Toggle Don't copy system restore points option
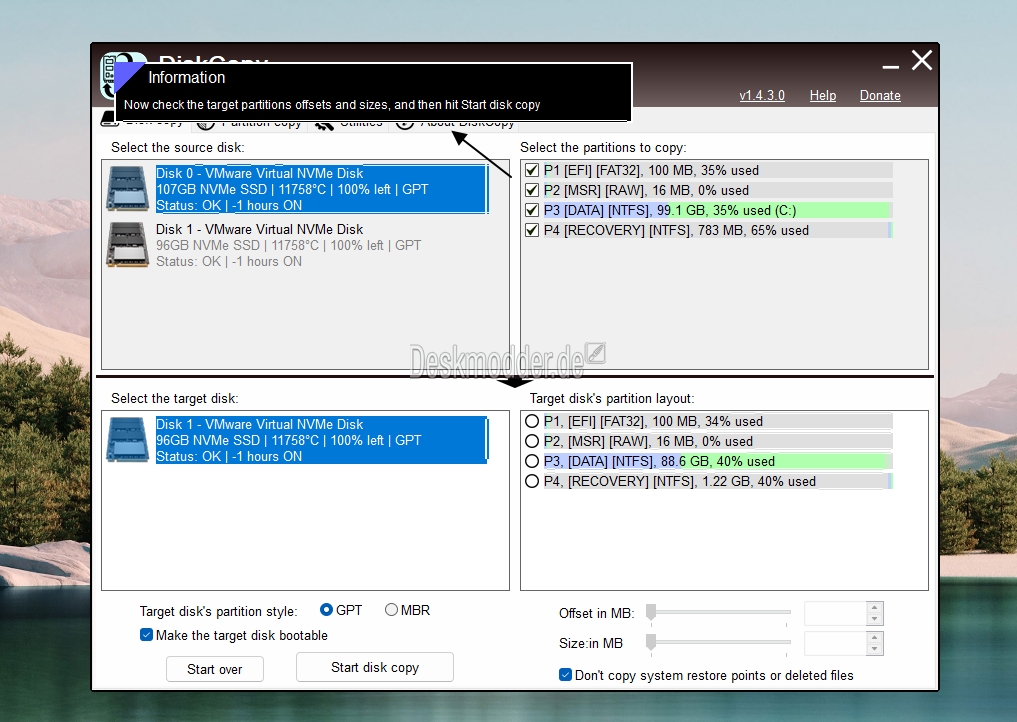 pyautogui.click(x=566, y=675)
